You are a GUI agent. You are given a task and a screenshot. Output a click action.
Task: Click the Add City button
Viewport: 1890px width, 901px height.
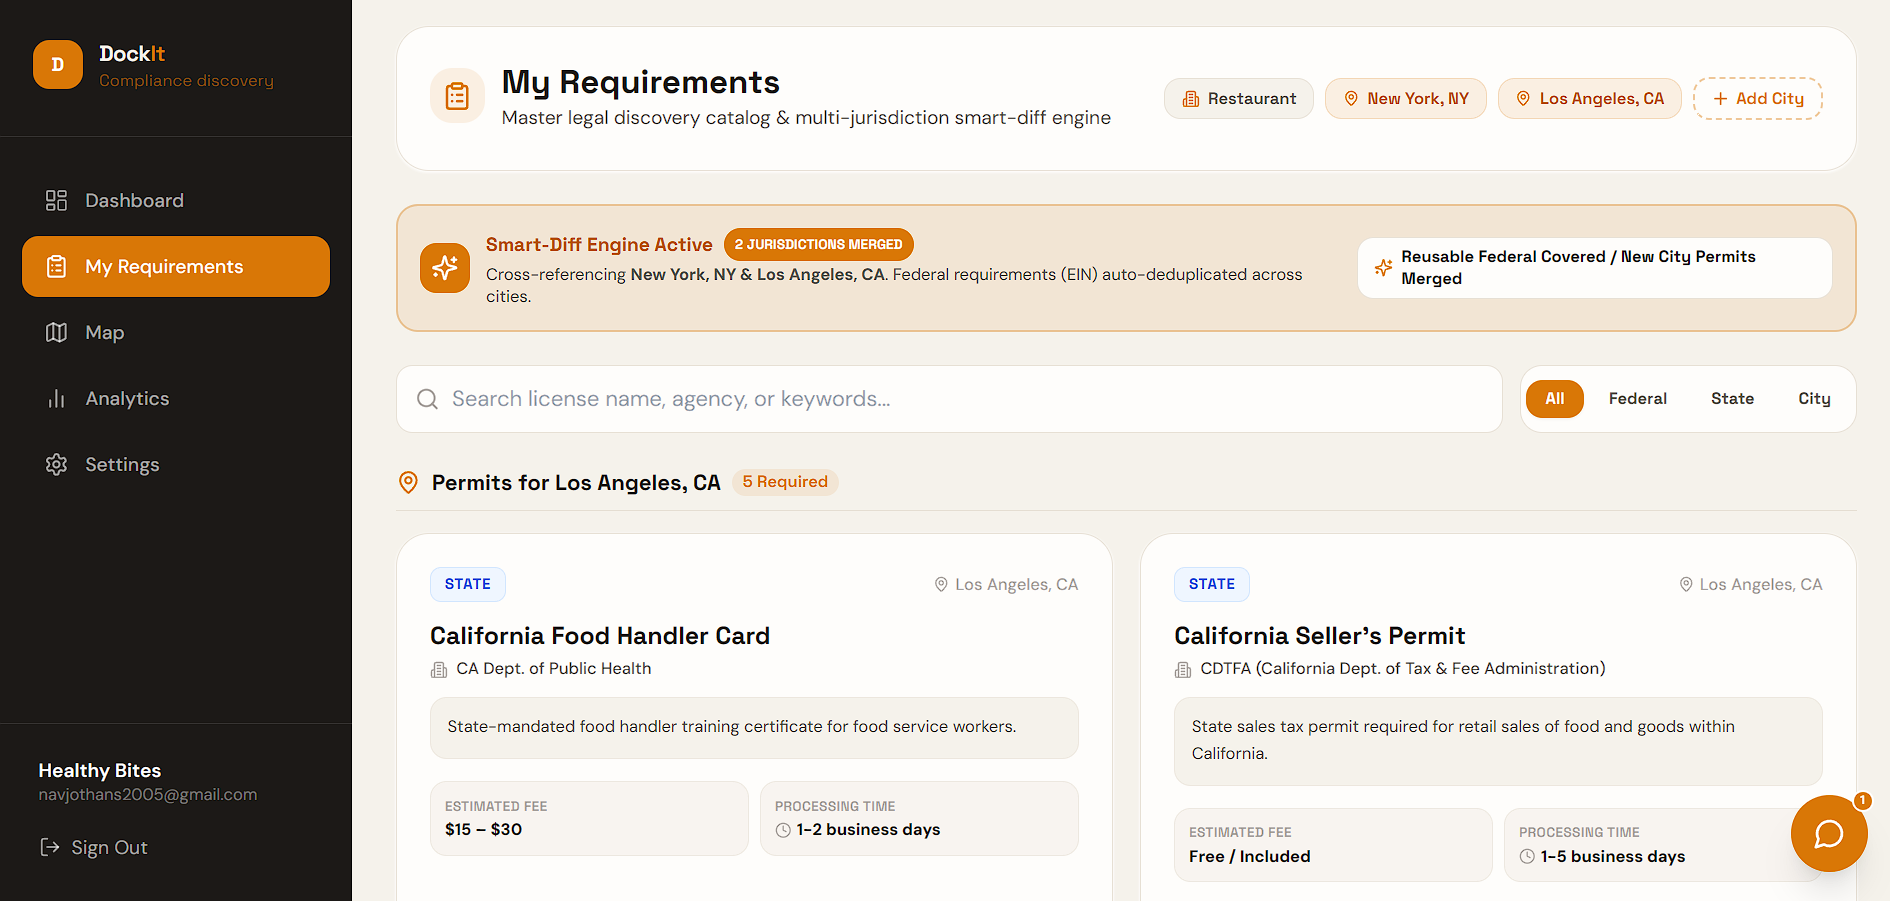point(1758,98)
